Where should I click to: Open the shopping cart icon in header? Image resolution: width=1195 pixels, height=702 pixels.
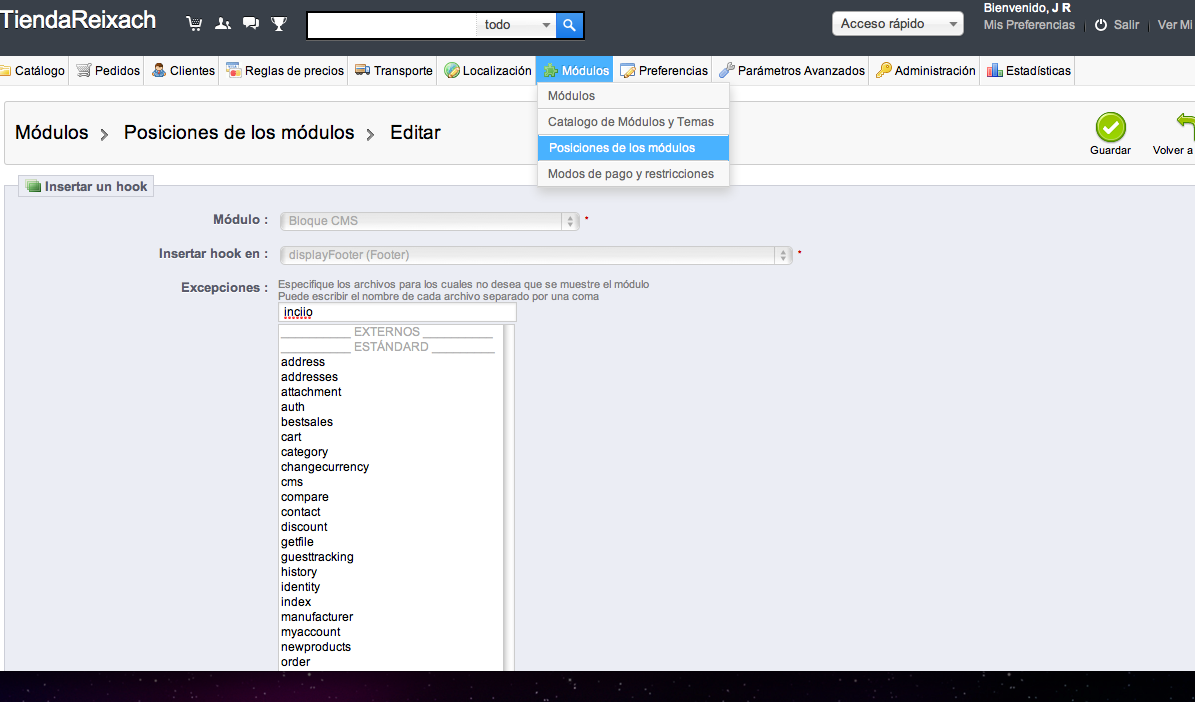(x=194, y=24)
